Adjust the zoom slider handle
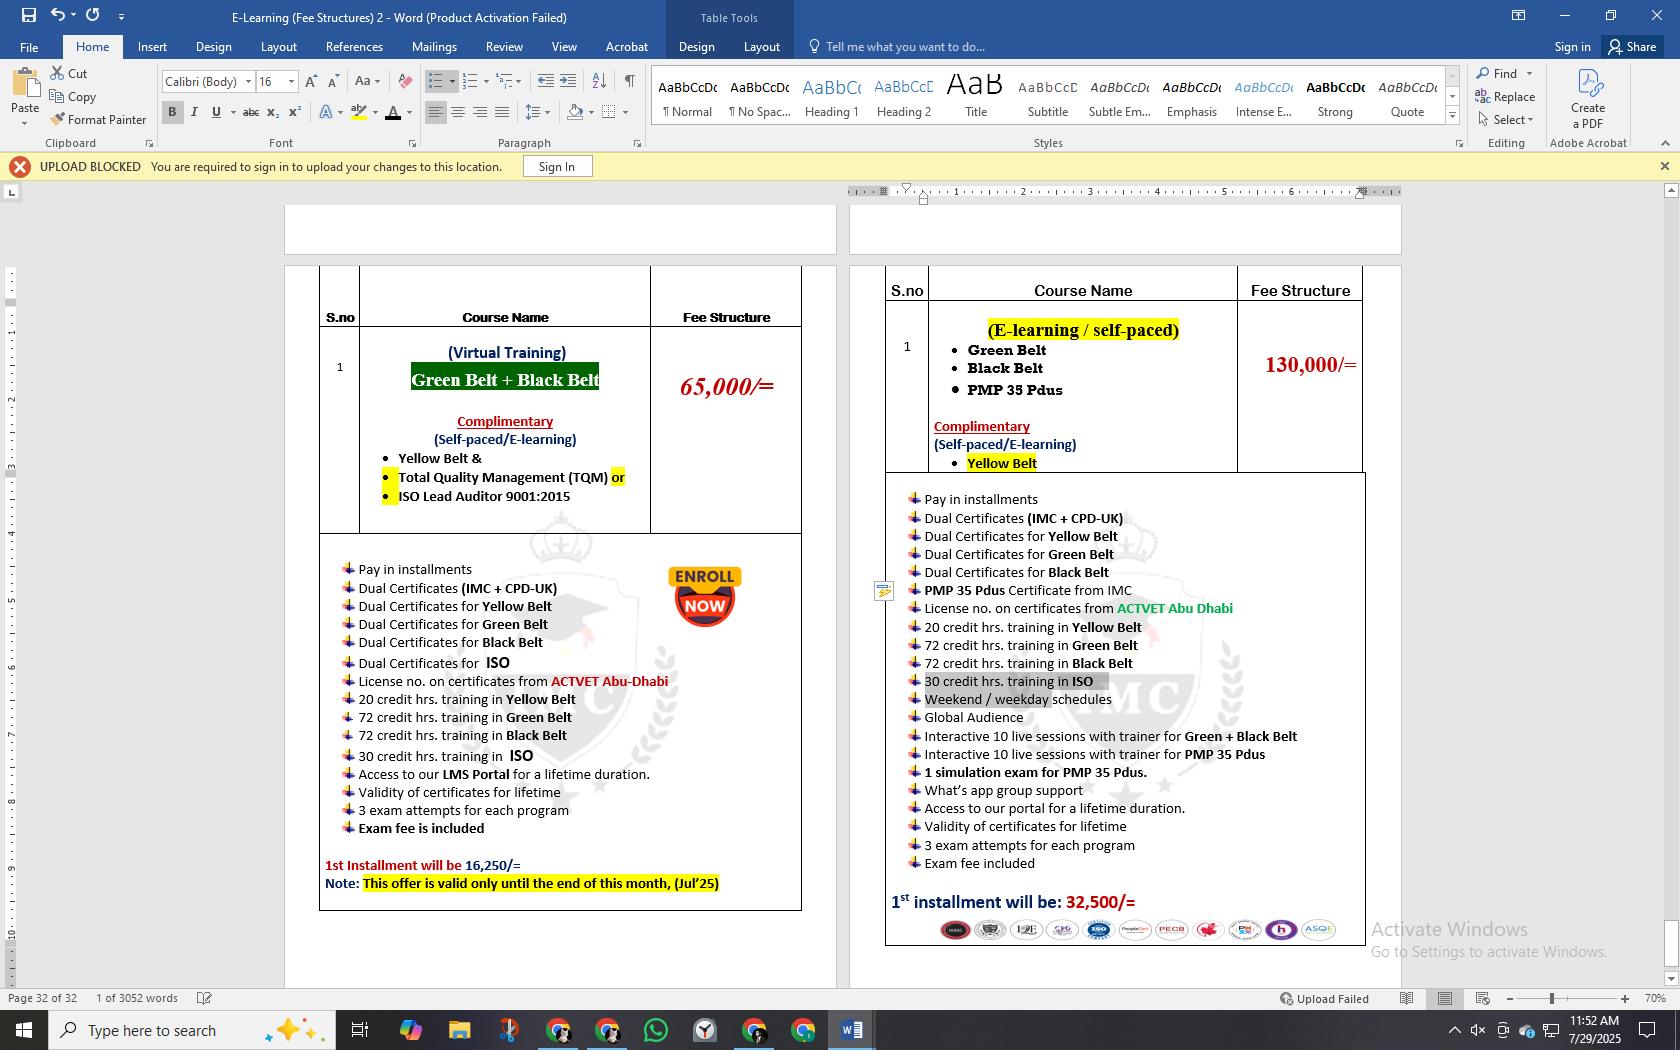This screenshot has width=1680, height=1050. click(1552, 998)
